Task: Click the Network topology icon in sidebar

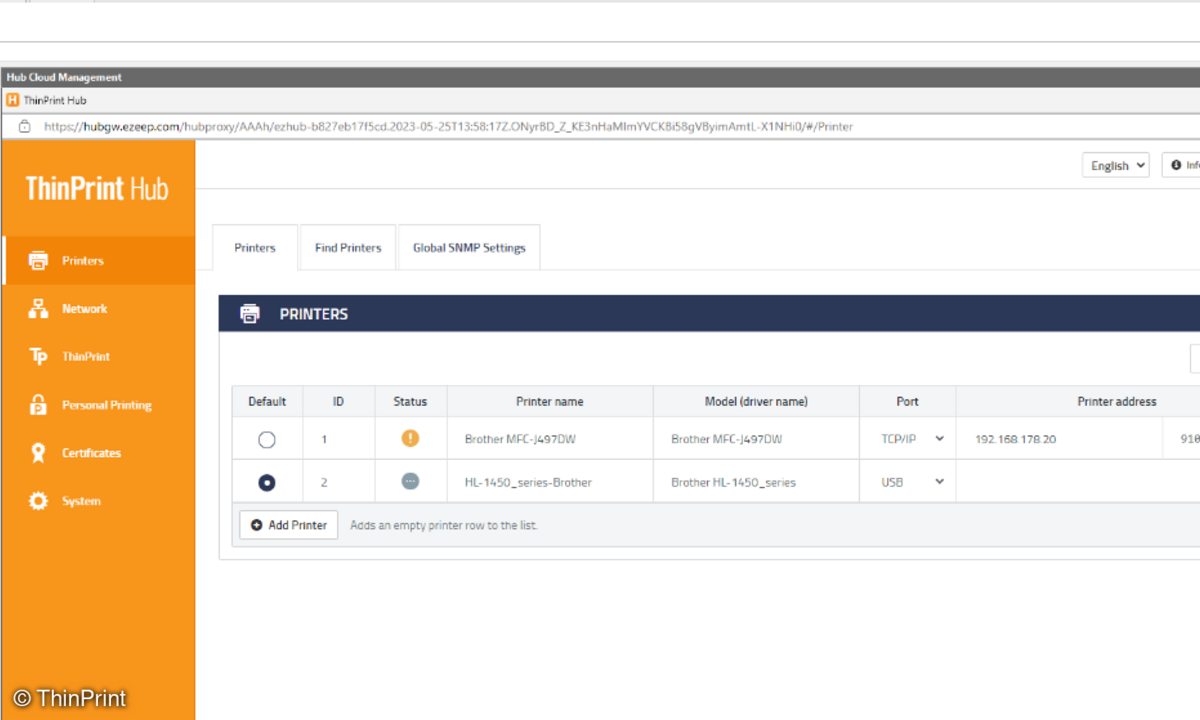Action: (x=38, y=309)
